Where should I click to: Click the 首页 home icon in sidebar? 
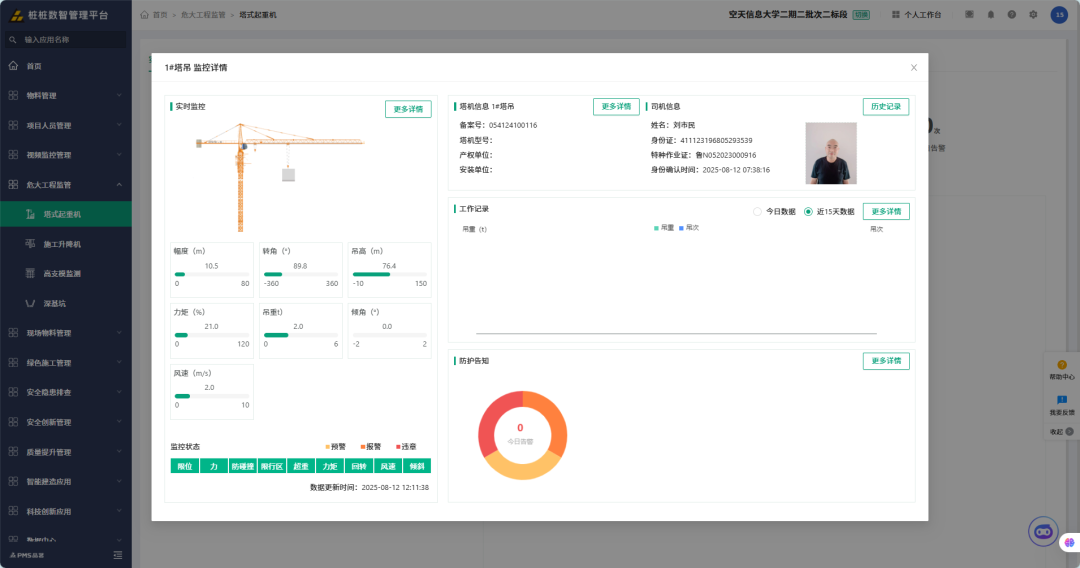point(13,66)
